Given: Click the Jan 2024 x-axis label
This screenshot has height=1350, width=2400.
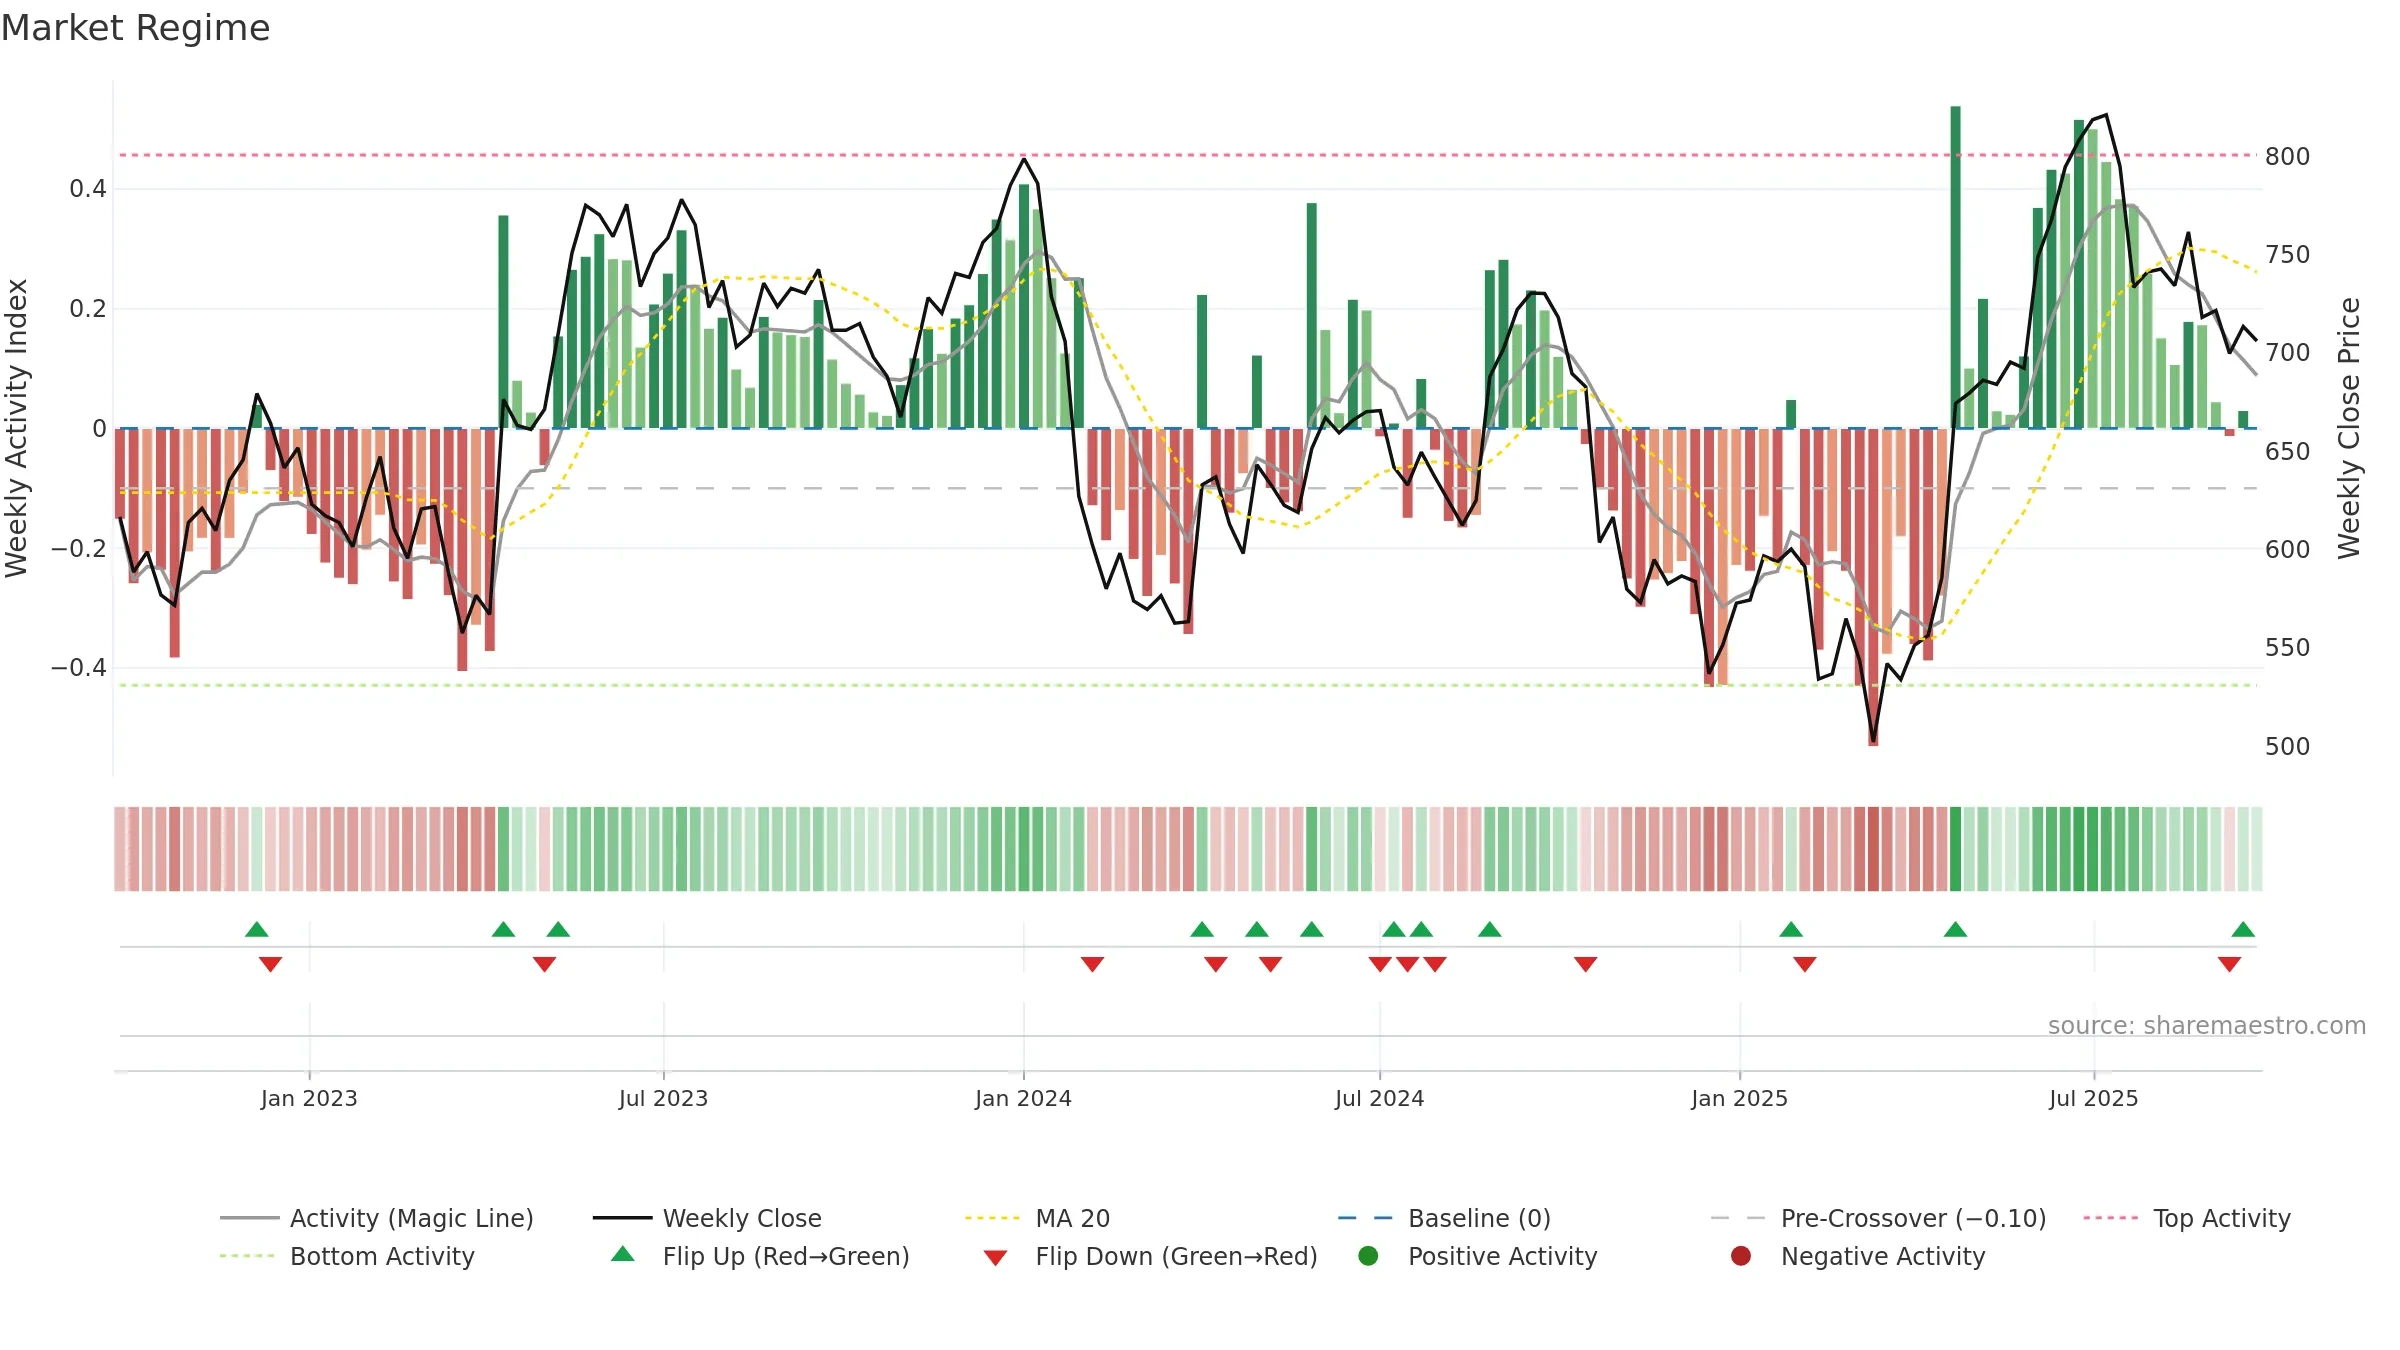Looking at the screenshot, I should point(1023,1098).
